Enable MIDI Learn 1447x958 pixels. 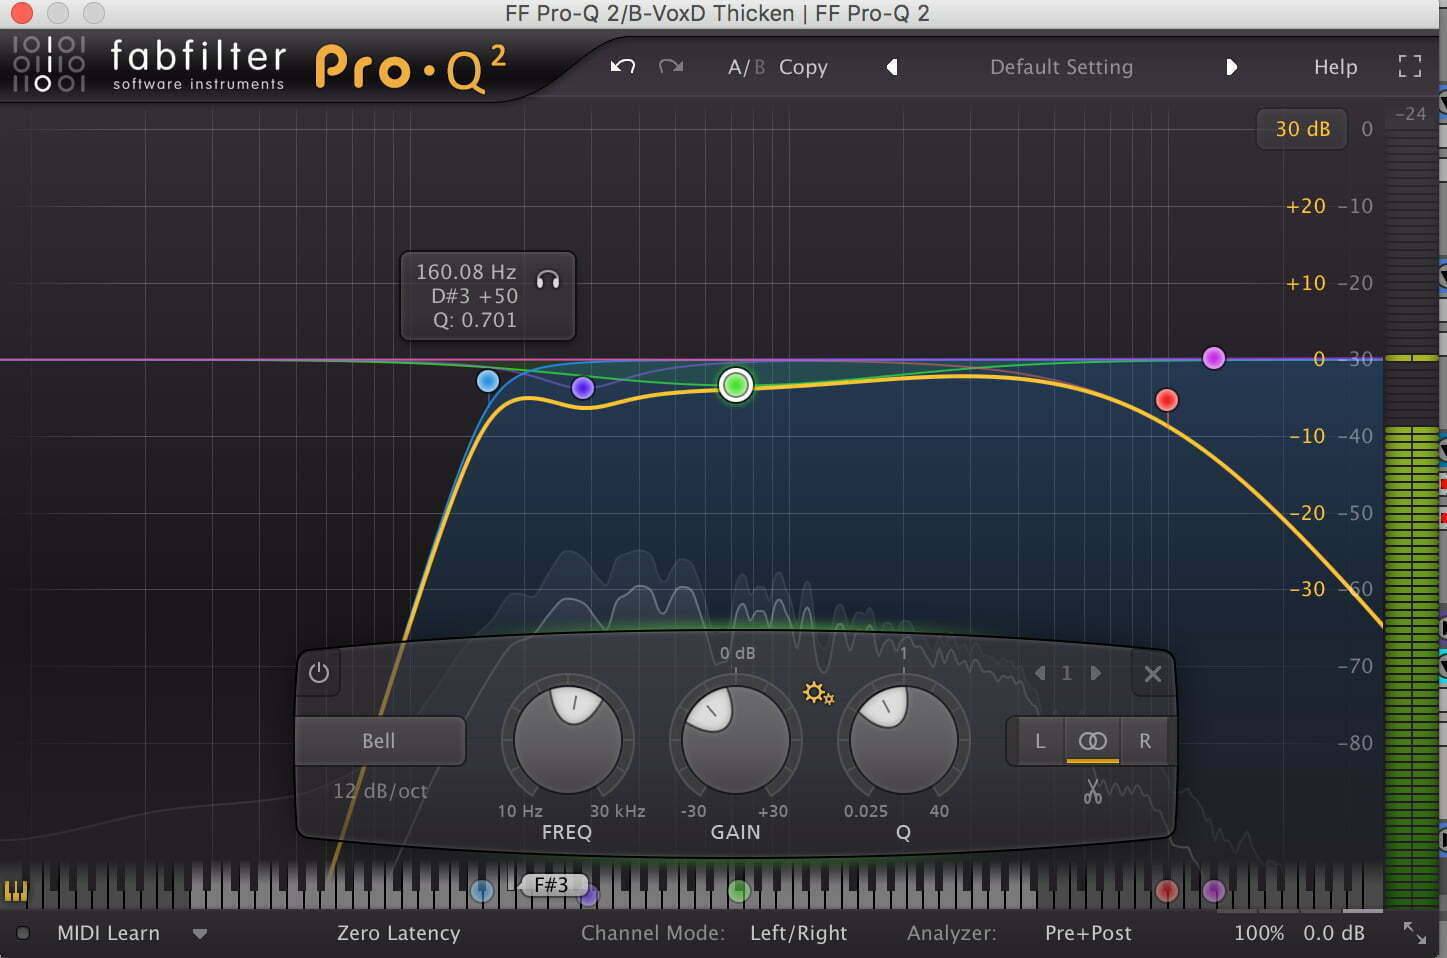pyautogui.click(x=108, y=933)
